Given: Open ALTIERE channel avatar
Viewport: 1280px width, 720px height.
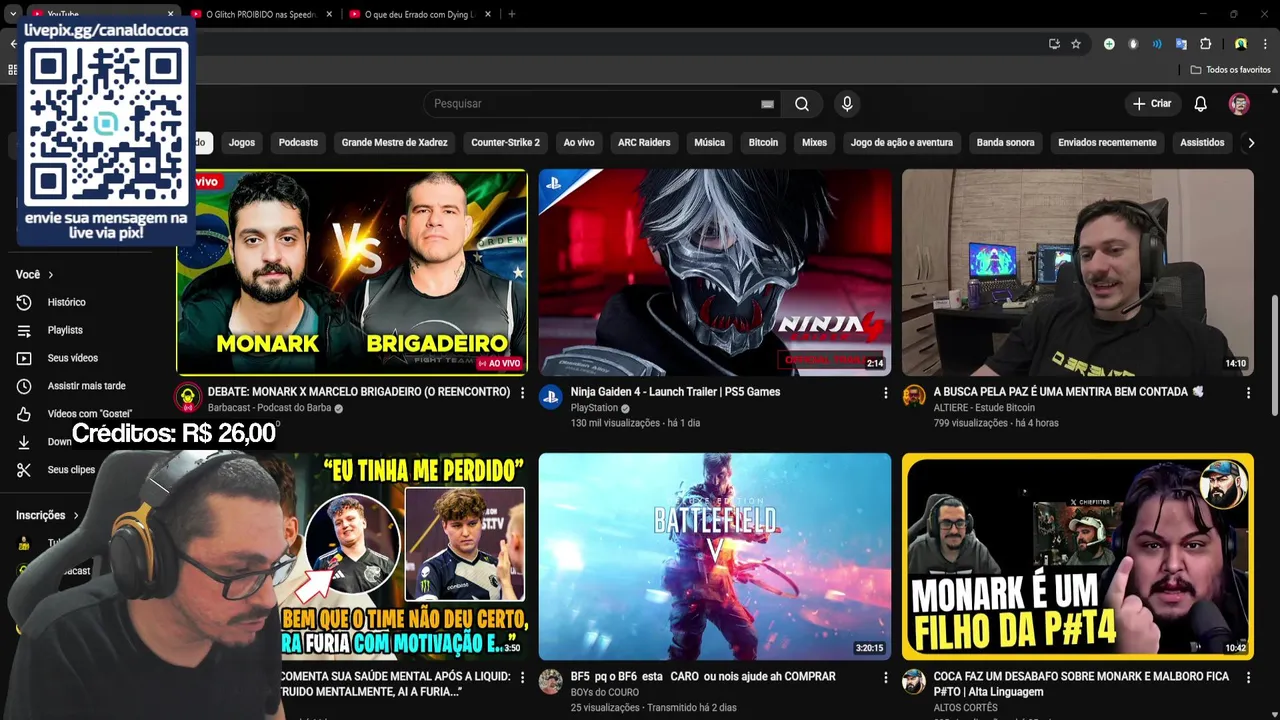Looking at the screenshot, I should (x=914, y=396).
